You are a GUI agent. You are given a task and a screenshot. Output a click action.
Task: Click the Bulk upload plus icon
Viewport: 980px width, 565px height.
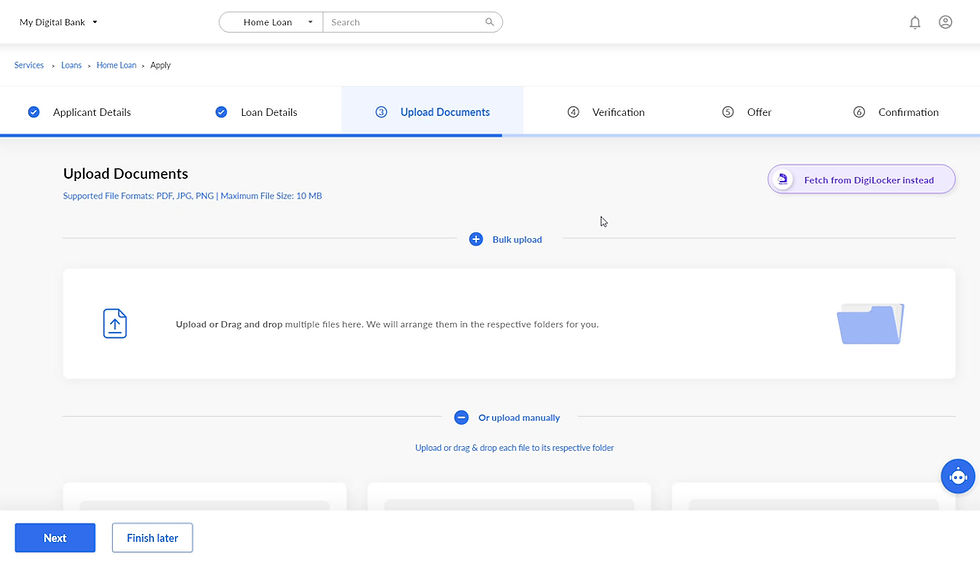click(x=476, y=239)
